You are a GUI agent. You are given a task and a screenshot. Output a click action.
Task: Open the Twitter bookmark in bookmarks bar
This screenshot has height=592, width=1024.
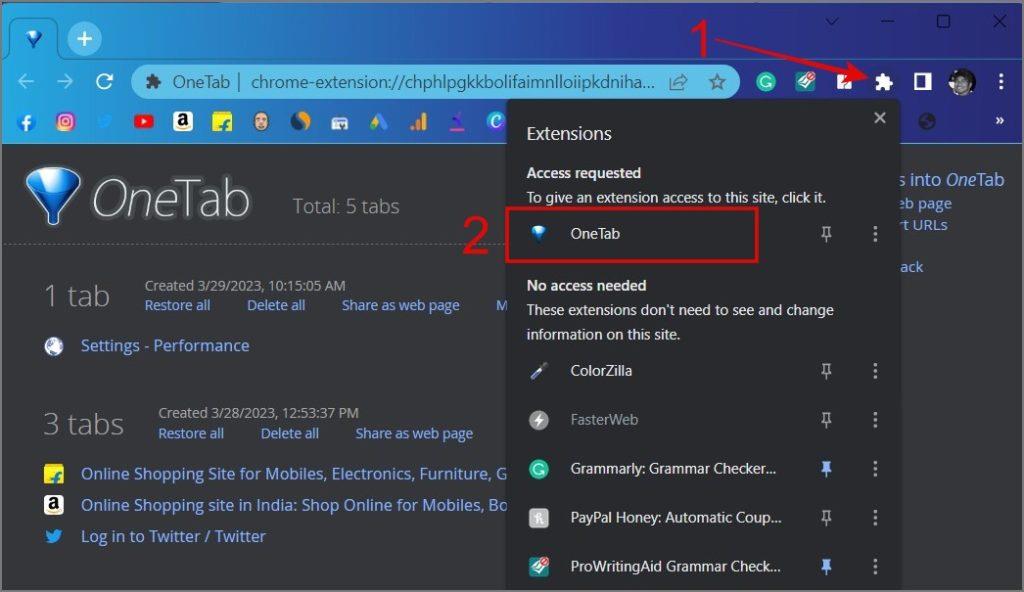pos(104,122)
